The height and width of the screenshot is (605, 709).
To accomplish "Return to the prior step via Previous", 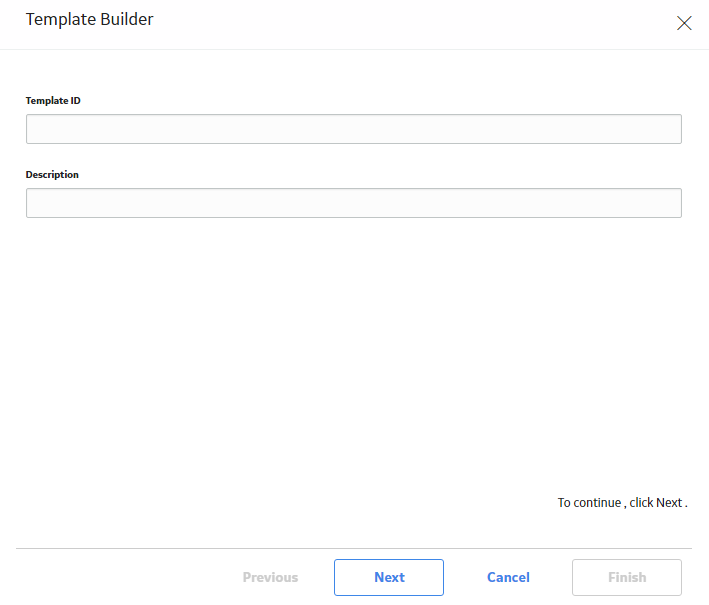I will (270, 577).
